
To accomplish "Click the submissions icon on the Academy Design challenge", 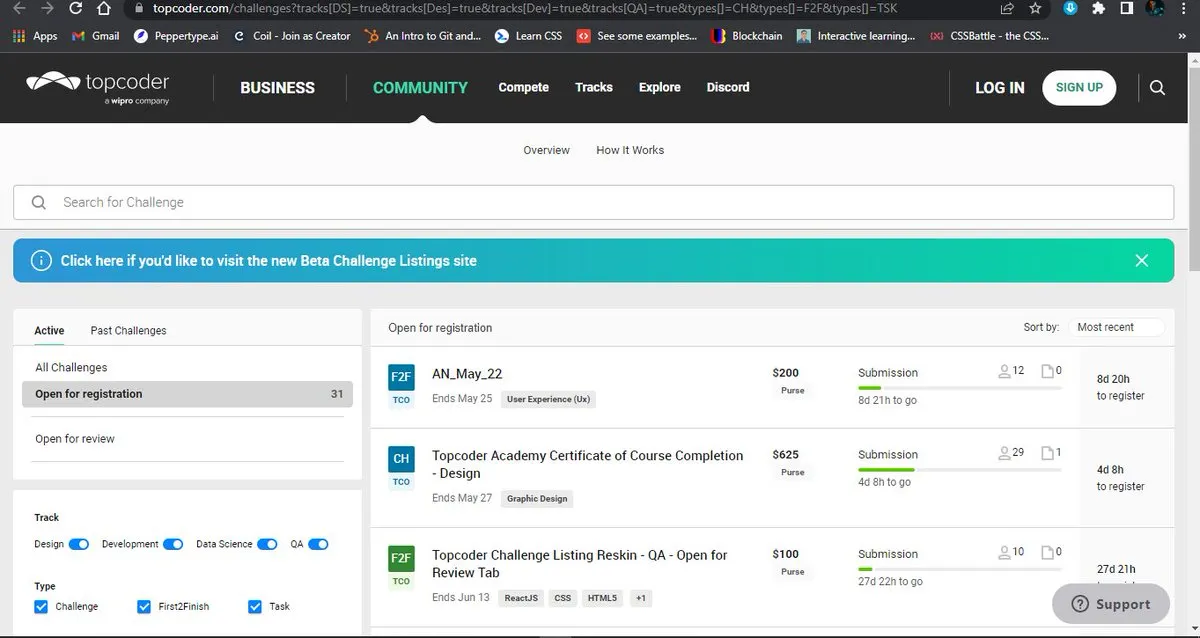I will pos(1047,452).
